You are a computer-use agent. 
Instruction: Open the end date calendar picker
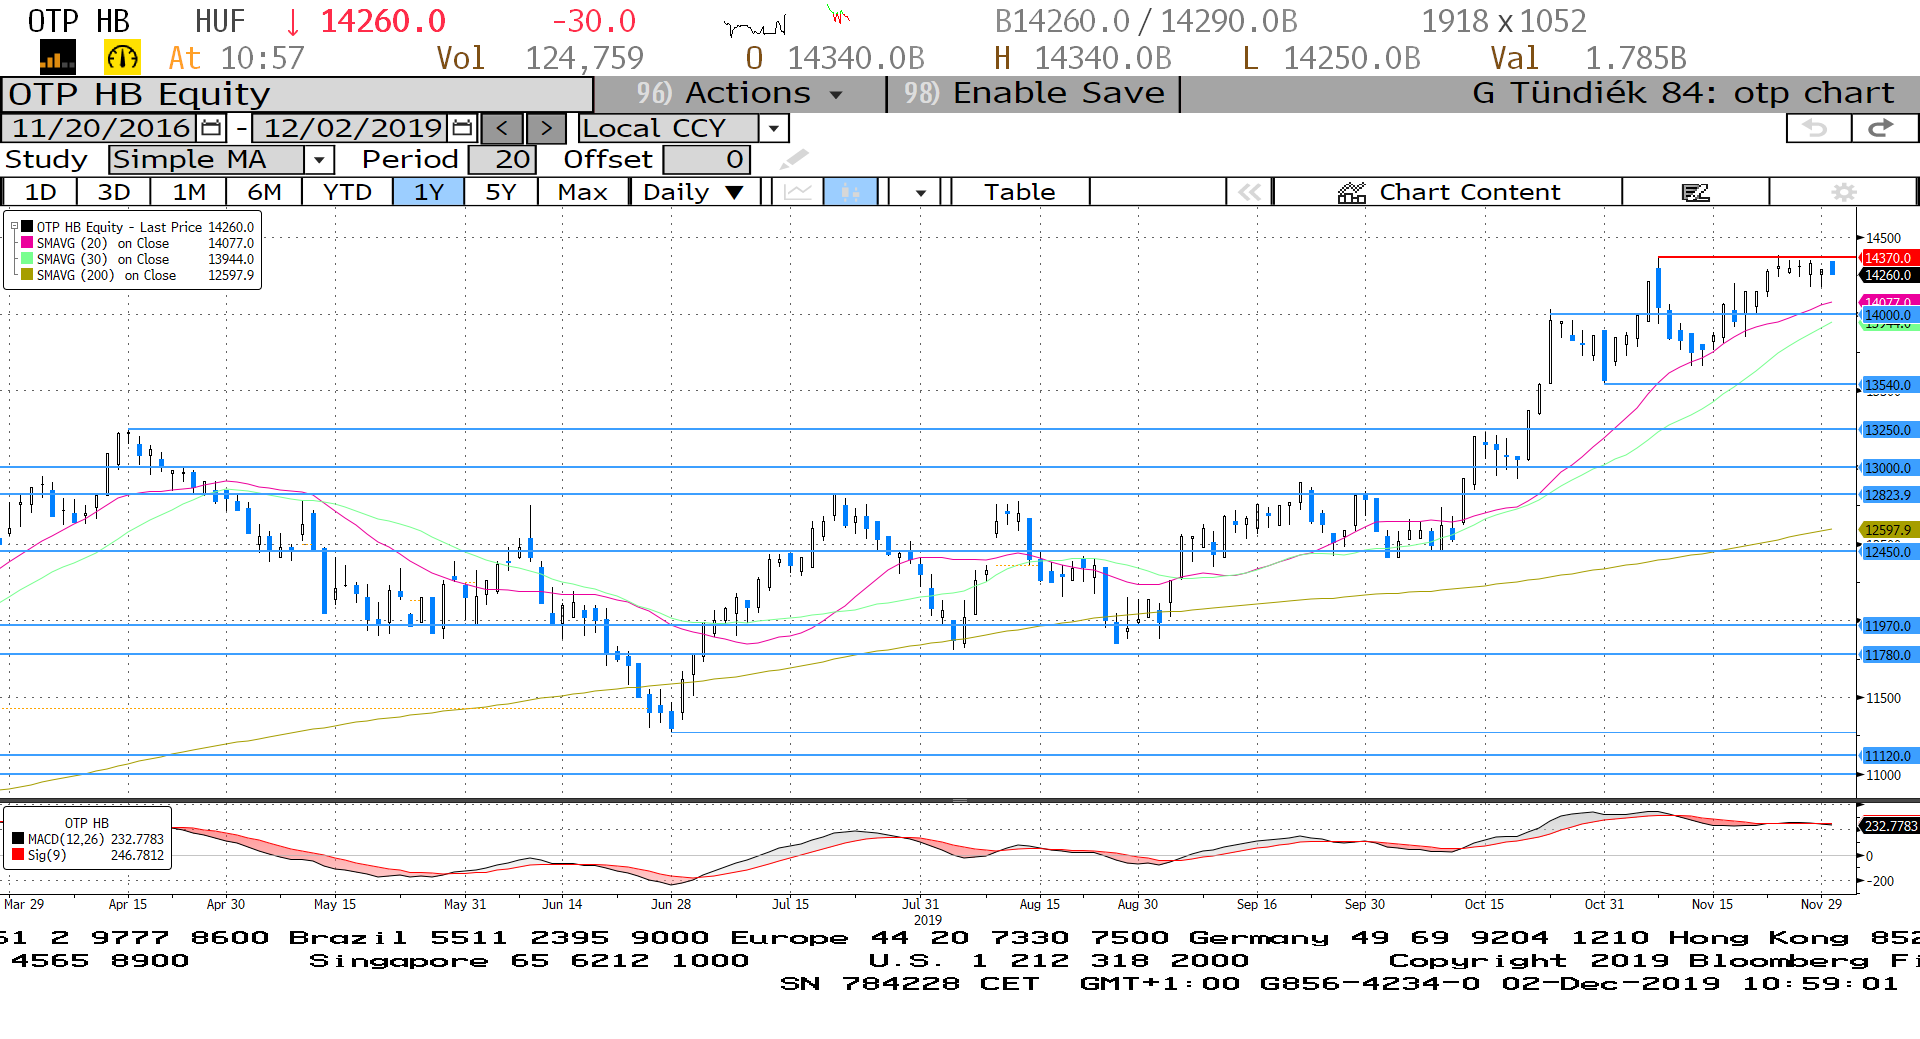click(462, 128)
